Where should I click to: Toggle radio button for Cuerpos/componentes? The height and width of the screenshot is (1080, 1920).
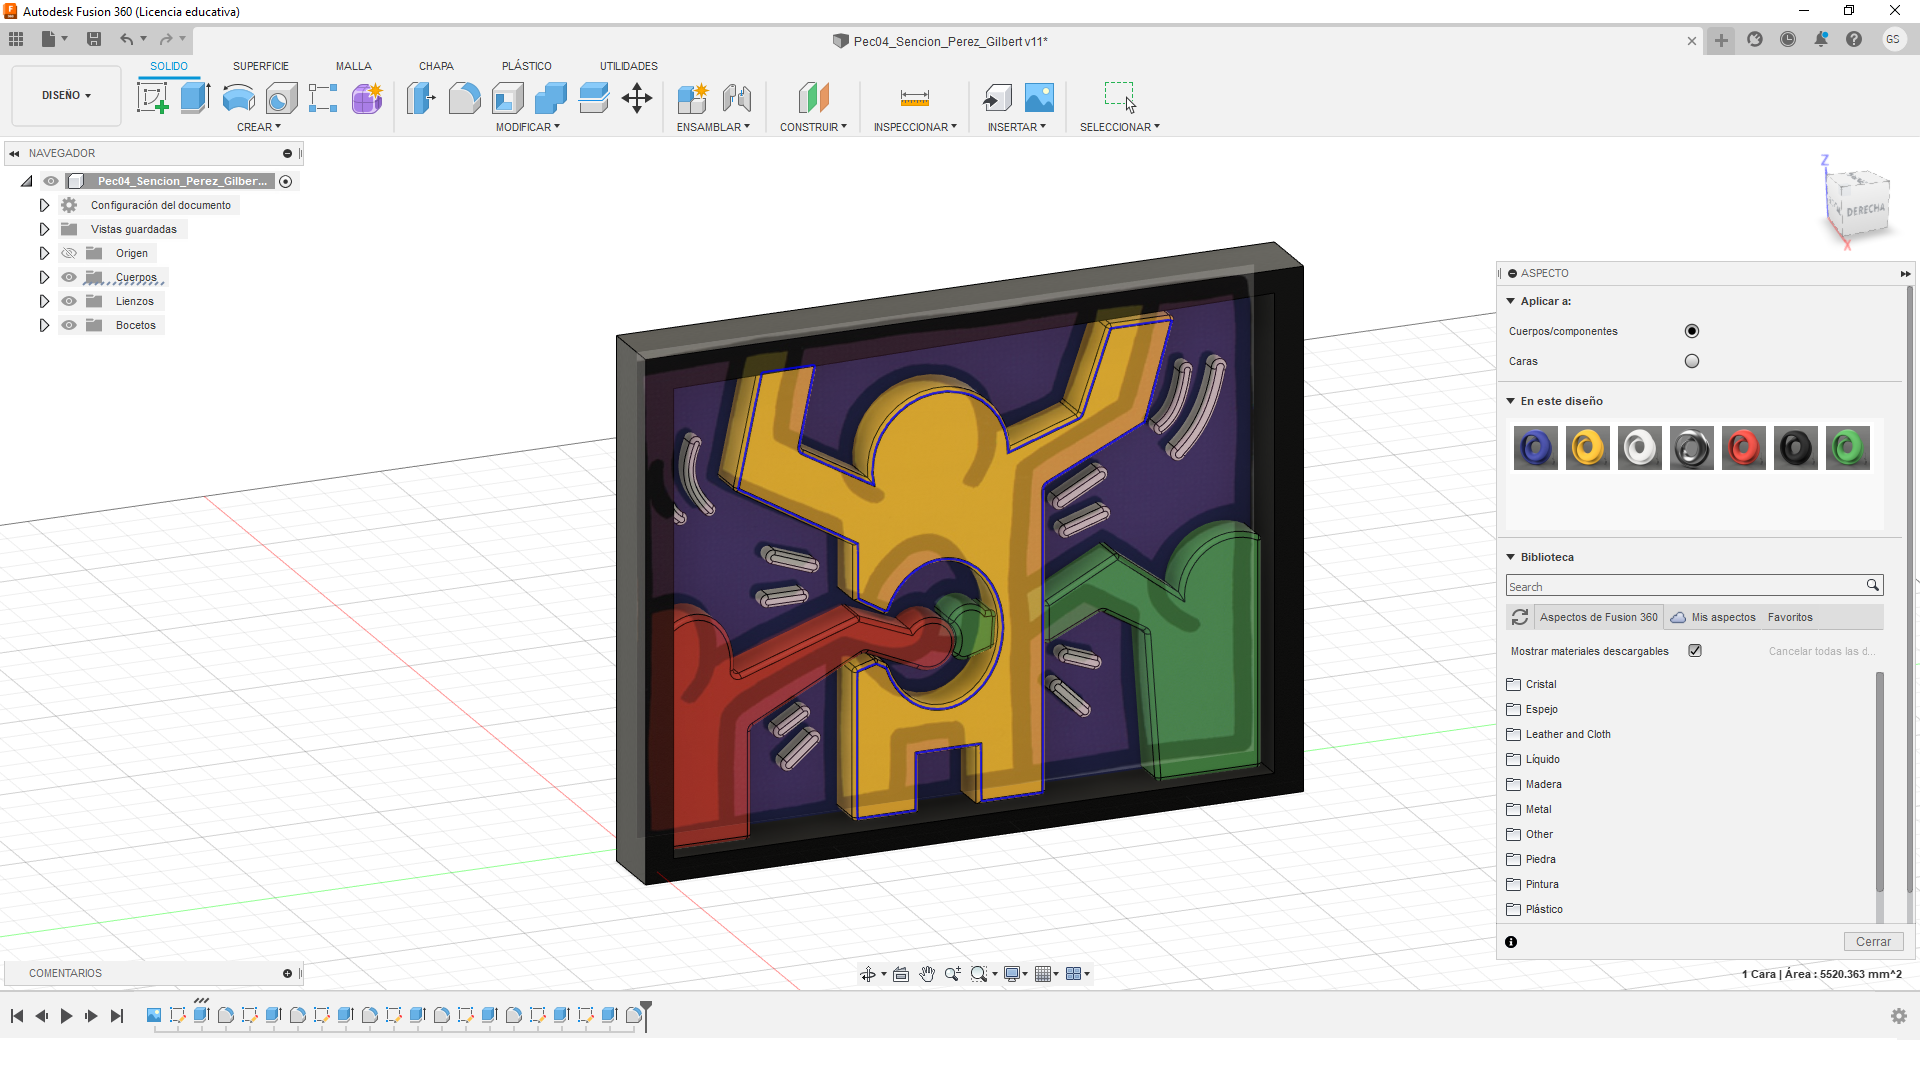click(x=1692, y=331)
